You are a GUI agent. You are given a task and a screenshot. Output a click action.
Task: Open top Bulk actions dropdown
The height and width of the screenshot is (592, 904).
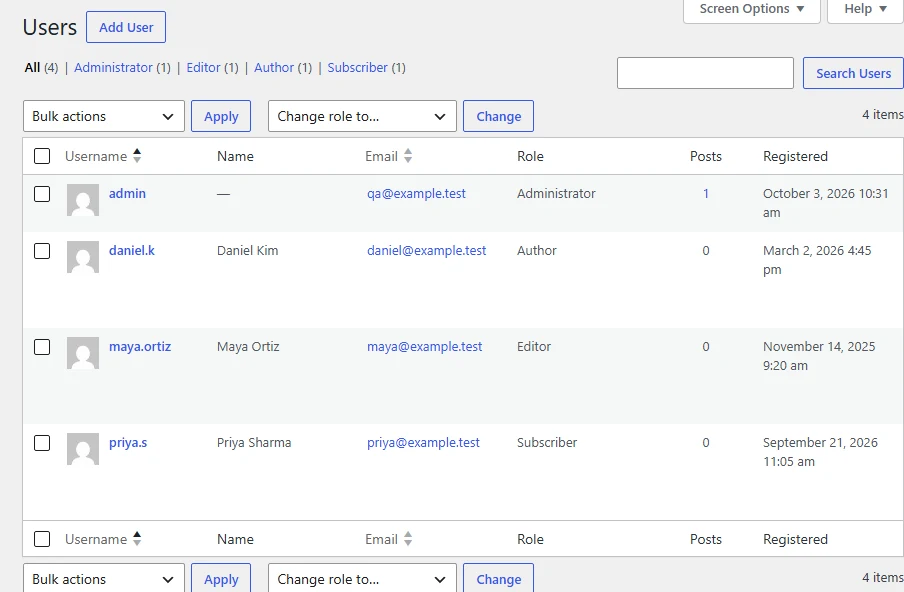click(x=104, y=116)
